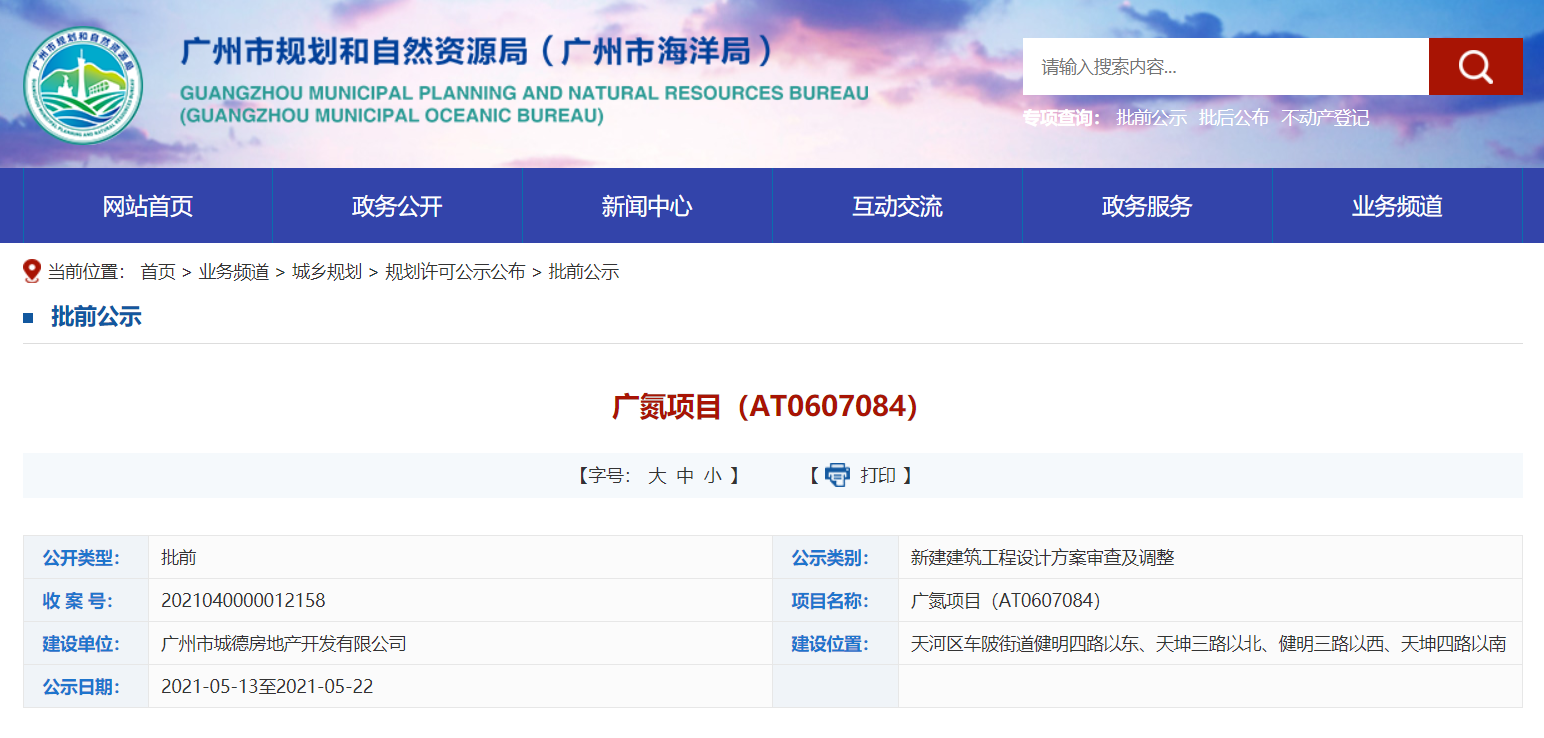This screenshot has width=1544, height=738.
Task: Click 业务频道 in the breadcrumb
Action: [234, 272]
